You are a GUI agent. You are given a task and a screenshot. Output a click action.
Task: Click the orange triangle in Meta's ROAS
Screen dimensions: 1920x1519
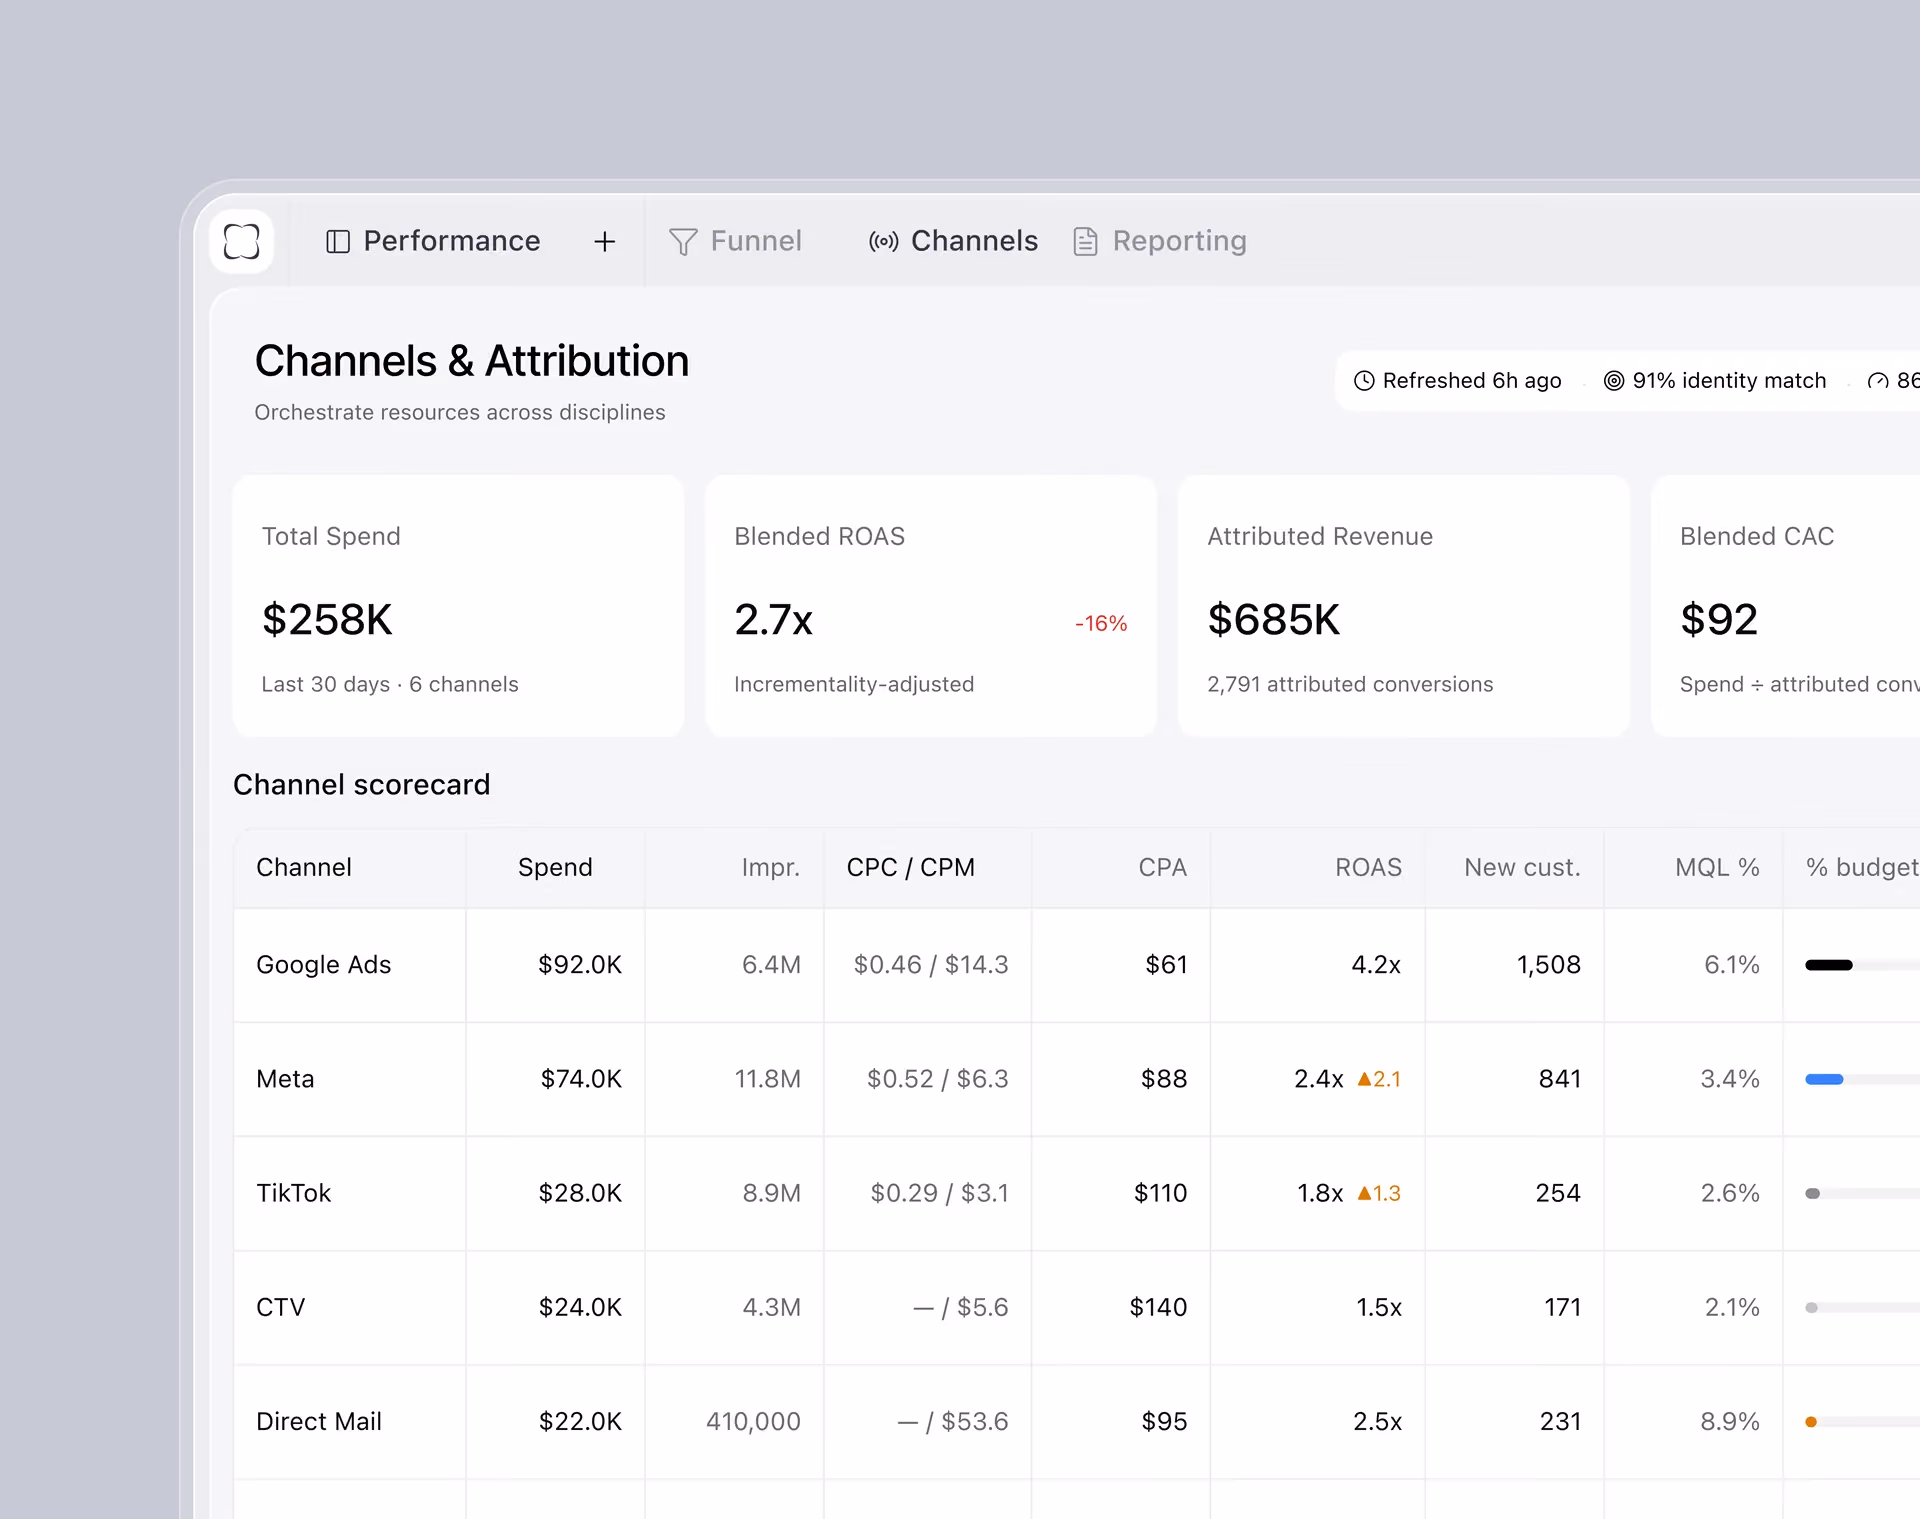[1364, 1079]
